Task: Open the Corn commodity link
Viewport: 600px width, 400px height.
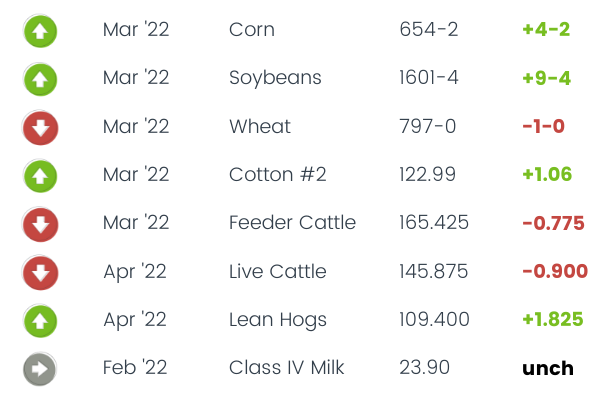Action: pos(250,29)
